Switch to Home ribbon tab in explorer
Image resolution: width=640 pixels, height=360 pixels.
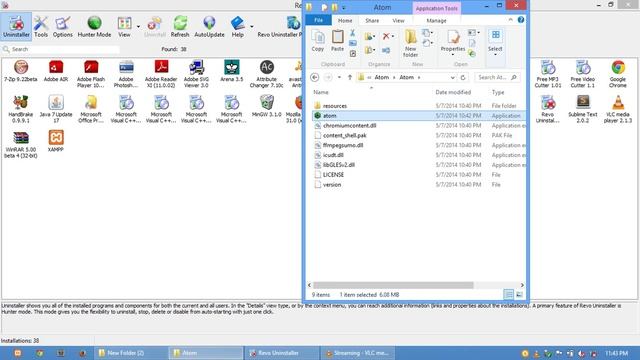(x=345, y=20)
